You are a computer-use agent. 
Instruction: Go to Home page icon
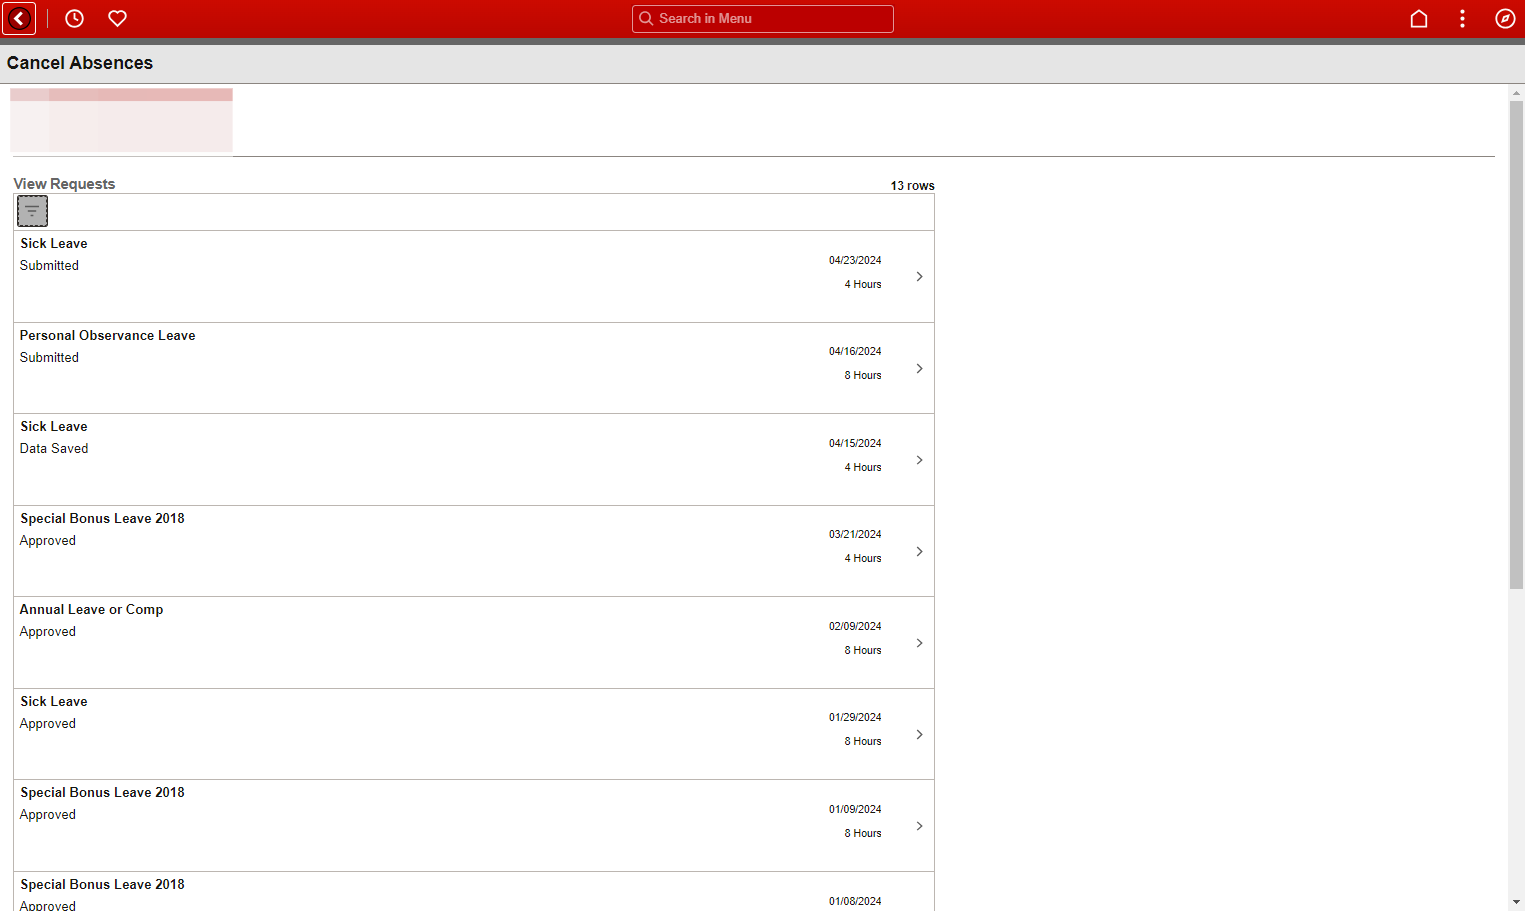click(1418, 18)
